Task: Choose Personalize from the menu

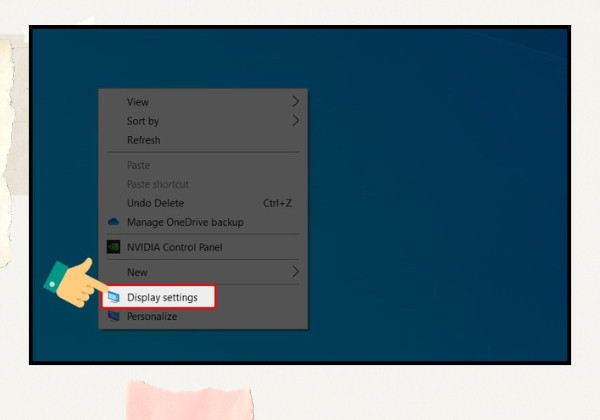Action: coord(203,316)
